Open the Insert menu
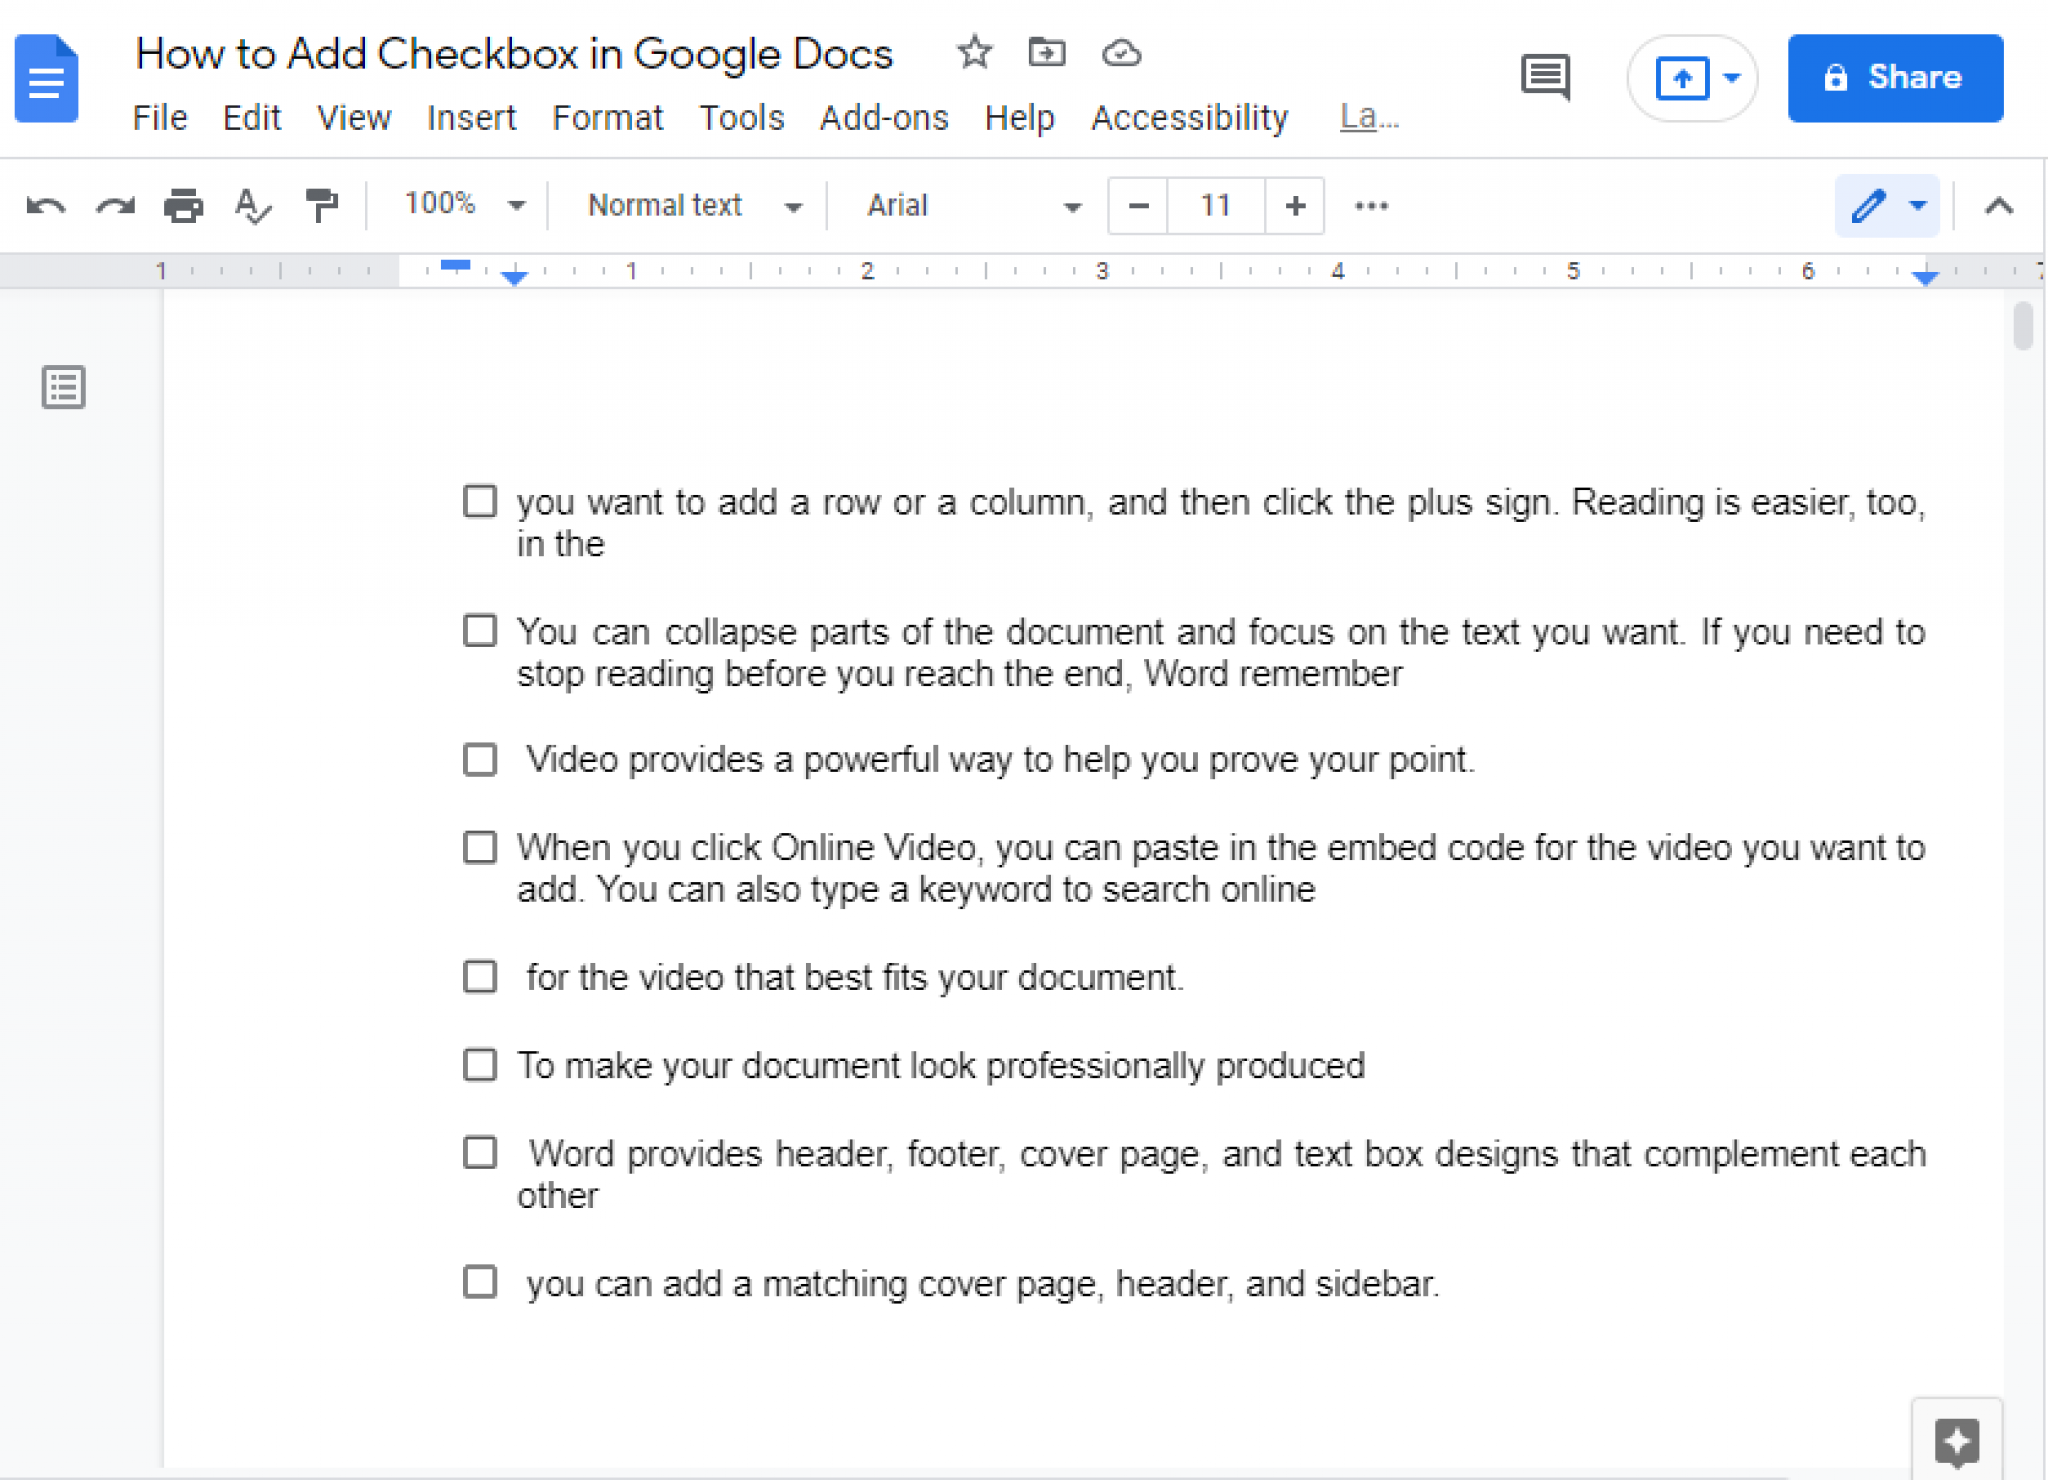This screenshot has width=2048, height=1480. 471,116
